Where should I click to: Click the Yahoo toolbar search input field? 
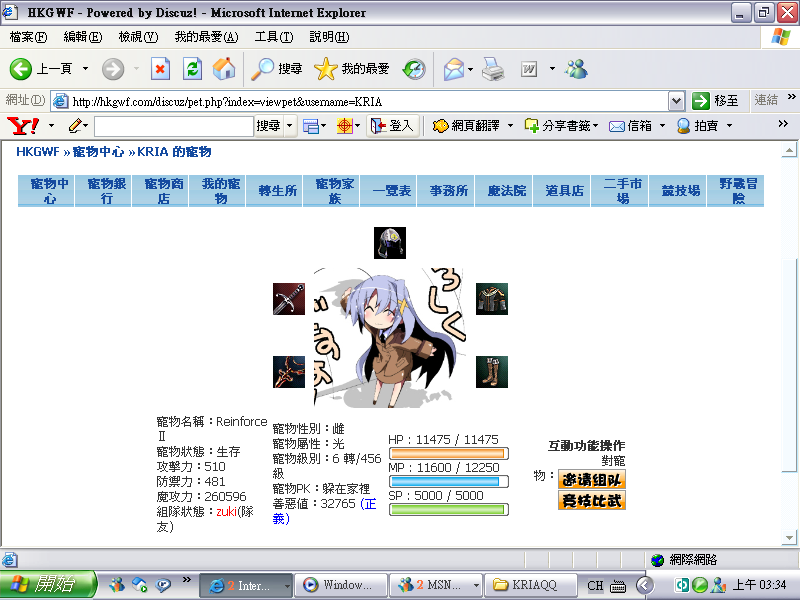tap(173, 126)
